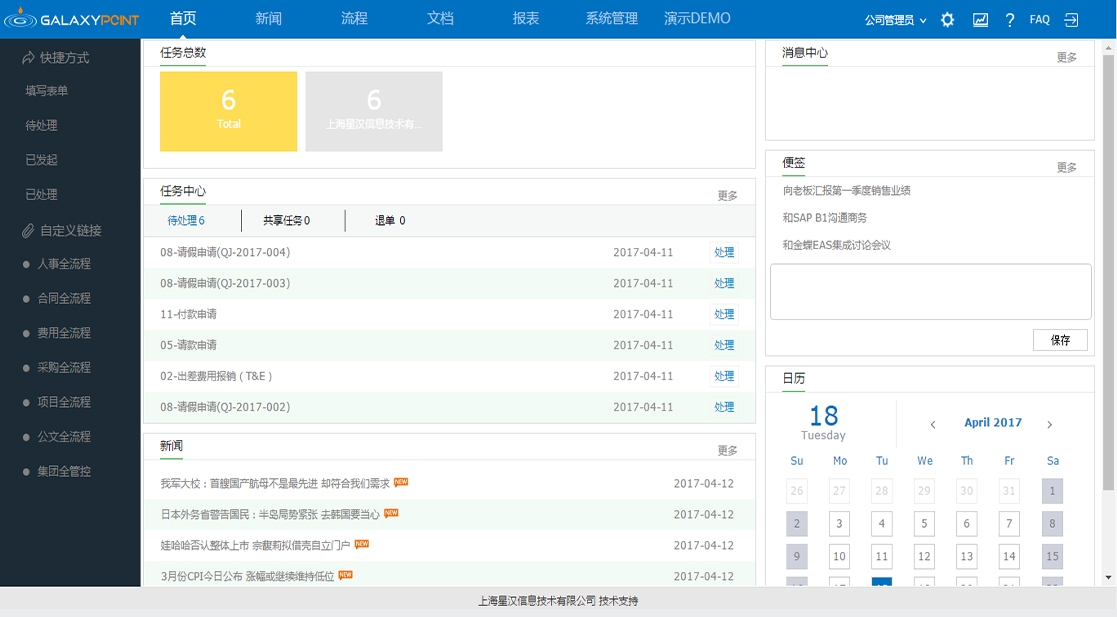This screenshot has height=617, width=1117.
Task: Click 更多 in the 任务中心 panel
Action: (x=727, y=195)
